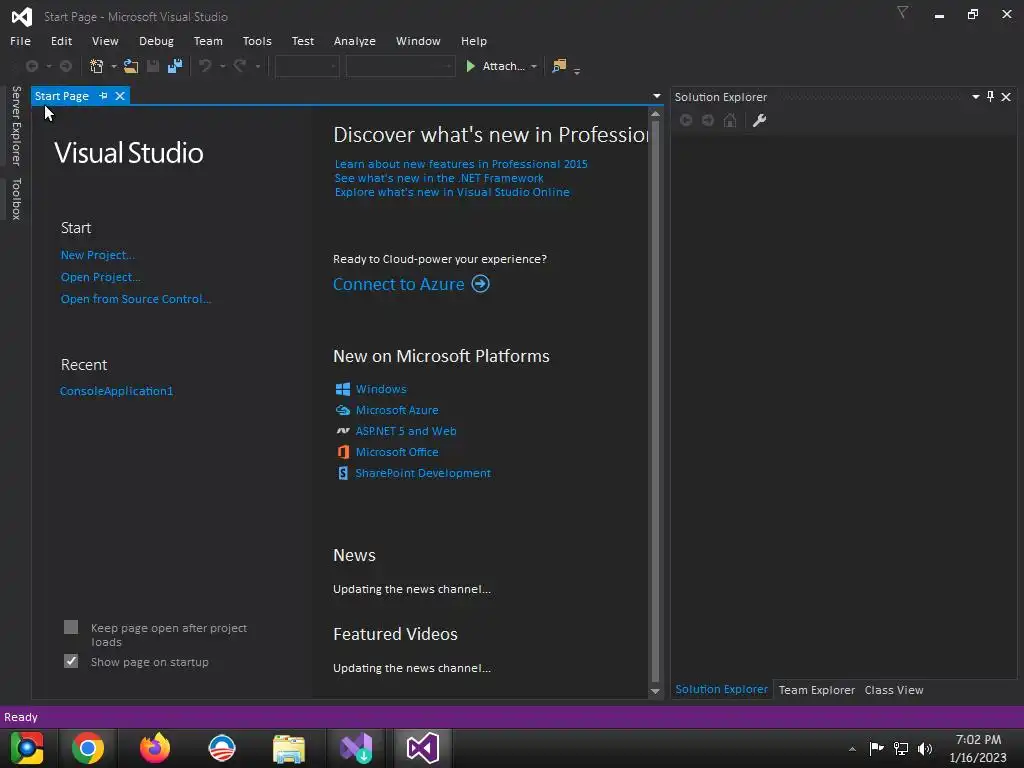Click the Open File toolbar icon
The width and height of the screenshot is (1024, 768).
(x=131, y=66)
